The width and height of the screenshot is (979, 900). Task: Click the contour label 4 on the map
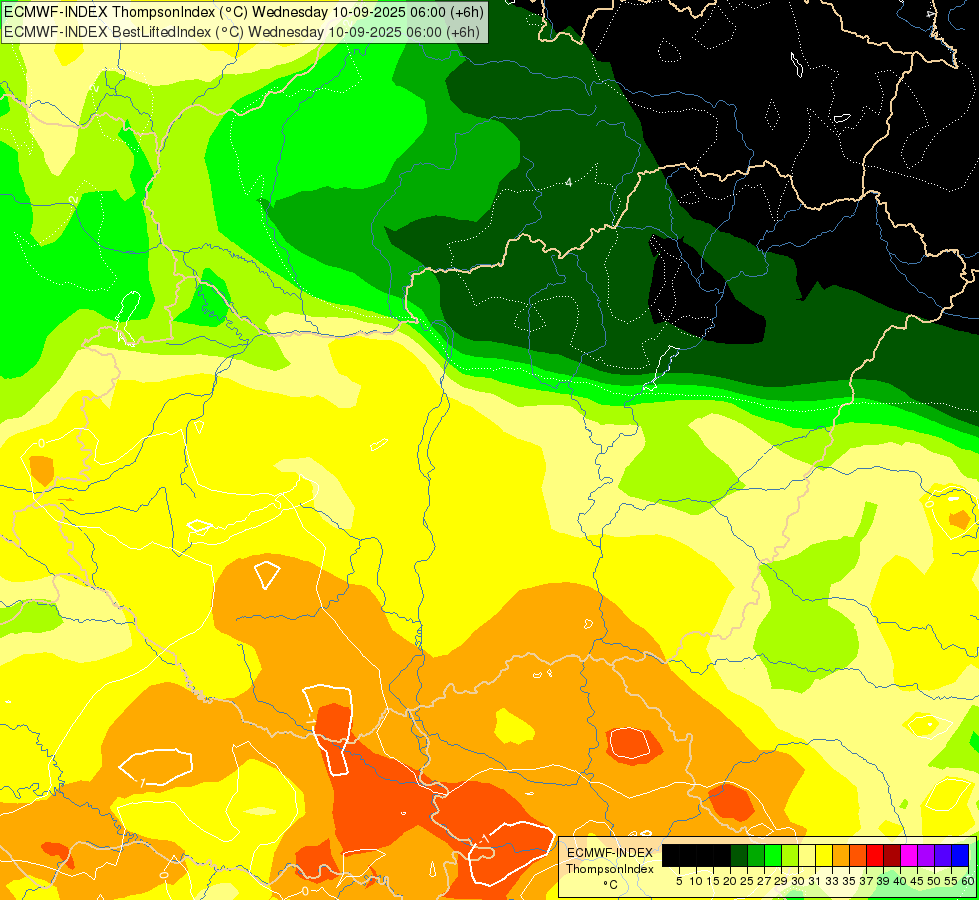[x=569, y=182]
